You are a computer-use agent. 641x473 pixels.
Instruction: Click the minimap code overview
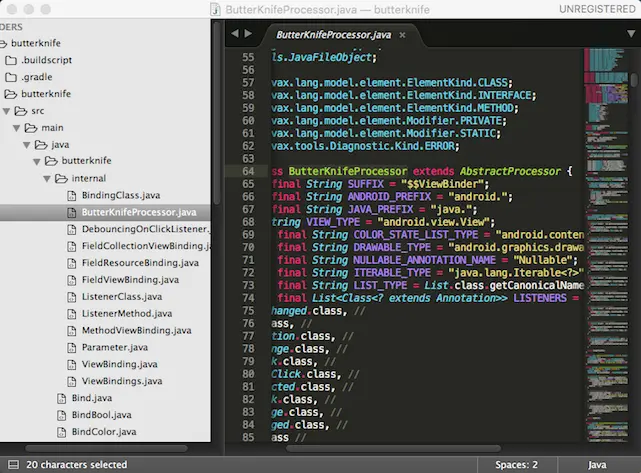coord(606,245)
